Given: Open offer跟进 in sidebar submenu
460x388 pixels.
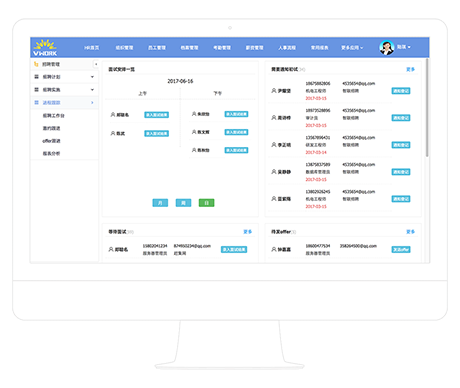Looking at the screenshot, I should 51,141.
